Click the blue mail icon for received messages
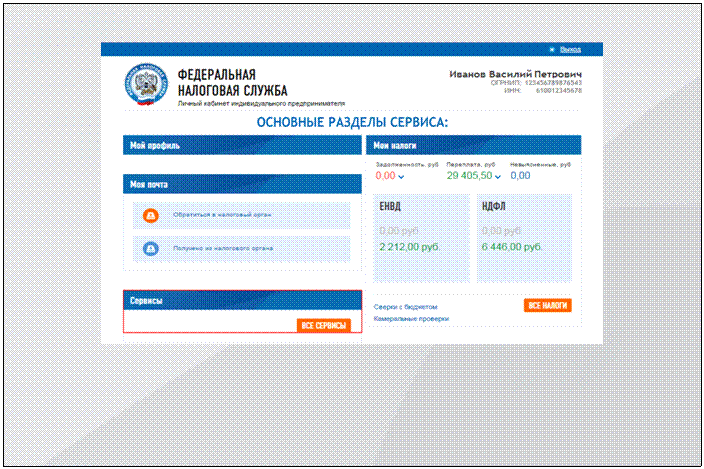Image resolution: width=704 pixels, height=469 pixels. point(151,248)
